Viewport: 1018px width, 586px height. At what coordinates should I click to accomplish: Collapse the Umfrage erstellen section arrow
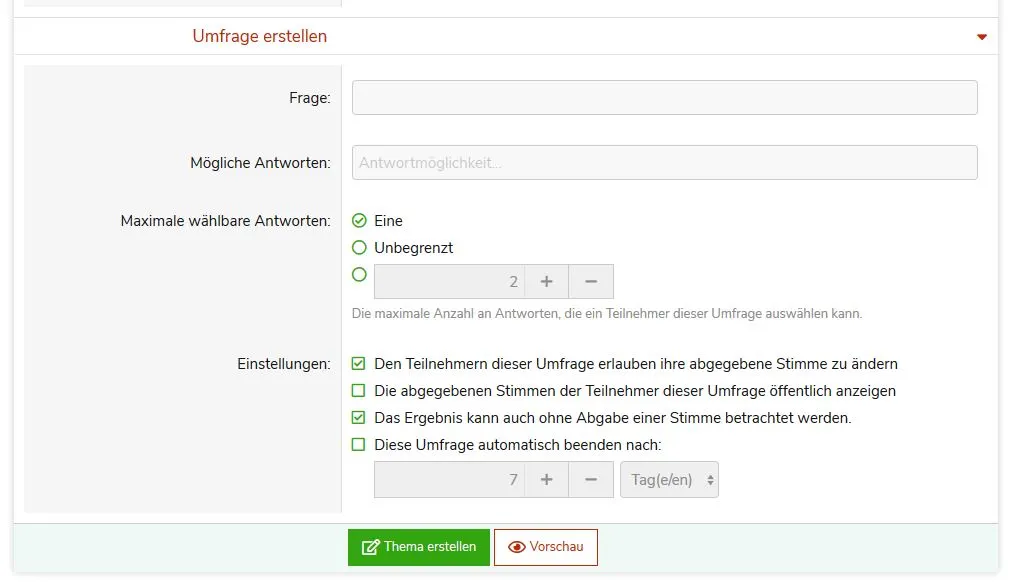[981, 37]
